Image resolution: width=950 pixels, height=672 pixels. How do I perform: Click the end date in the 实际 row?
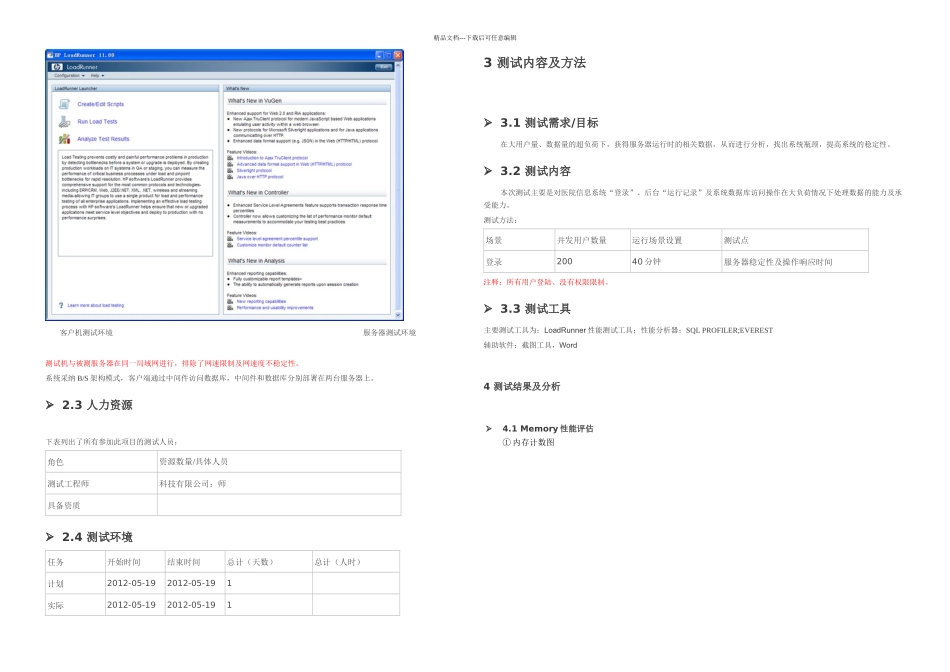tap(191, 605)
